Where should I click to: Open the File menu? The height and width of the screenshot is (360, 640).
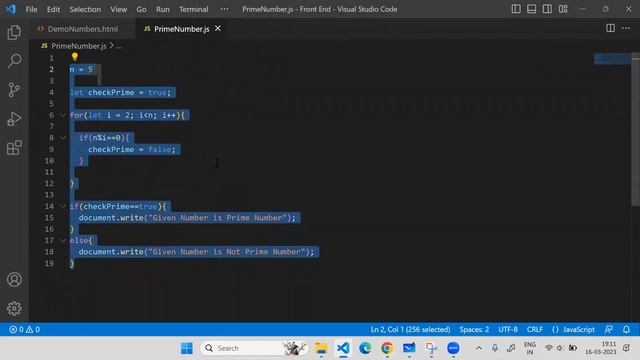(x=31, y=9)
